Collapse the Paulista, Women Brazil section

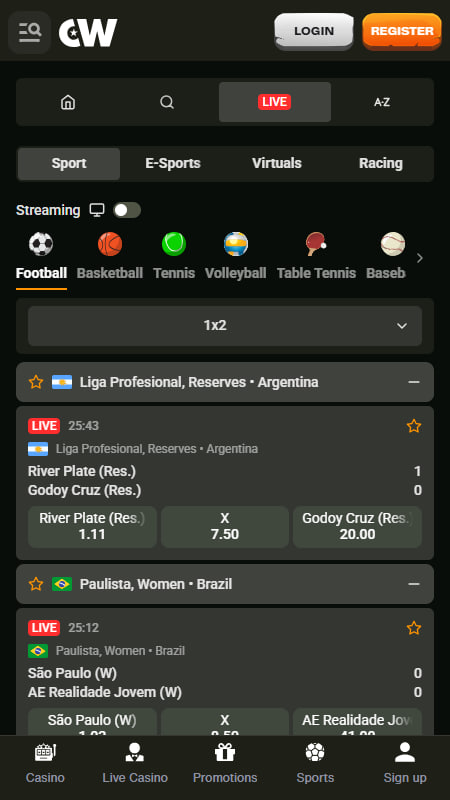[414, 584]
